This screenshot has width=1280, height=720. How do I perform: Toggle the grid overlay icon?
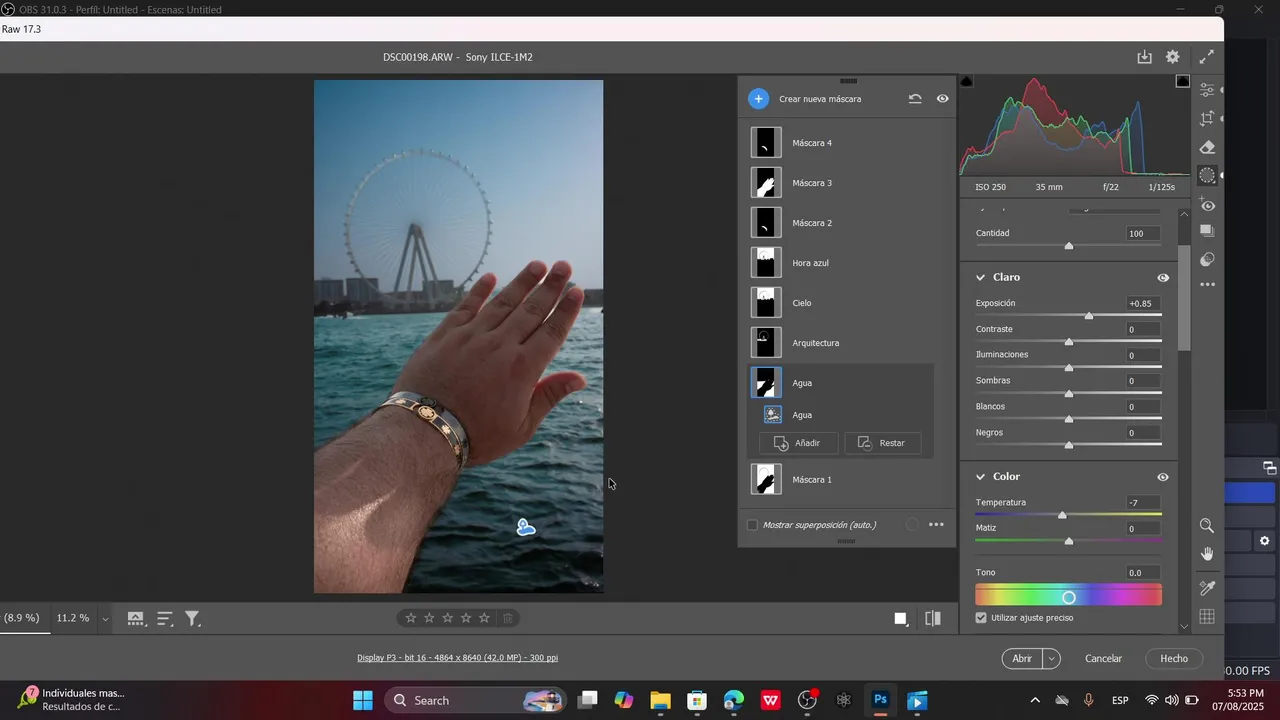[x=1207, y=617]
